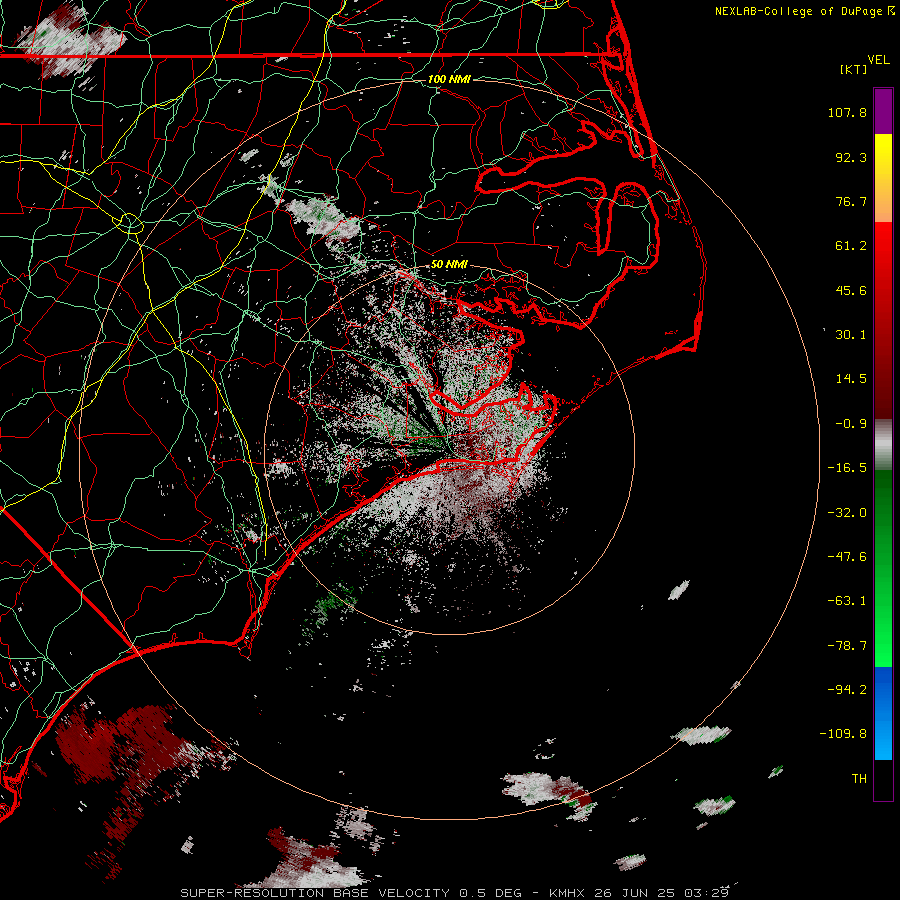Select the 14.5 velocity scale value

point(851,379)
